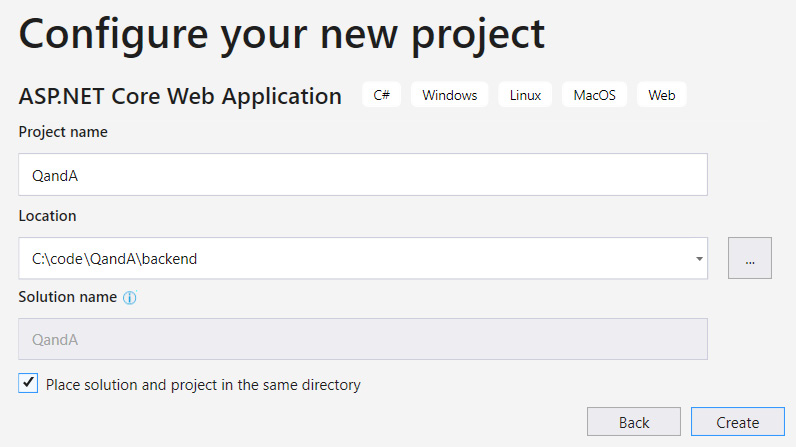This screenshot has height=447, width=796.
Task: Click the ASP.NET Core Web Application heading
Action: [x=180, y=96]
